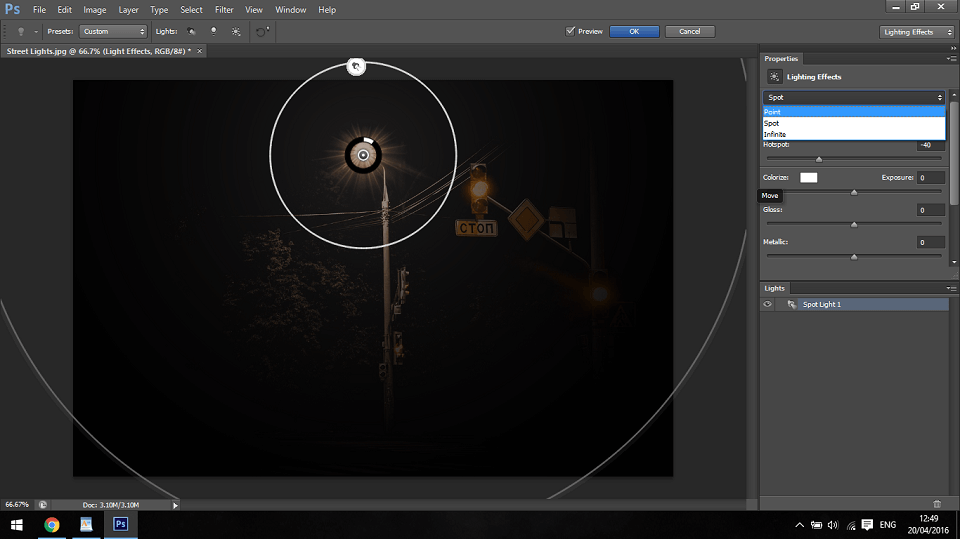Open the Filter menu

[224, 9]
